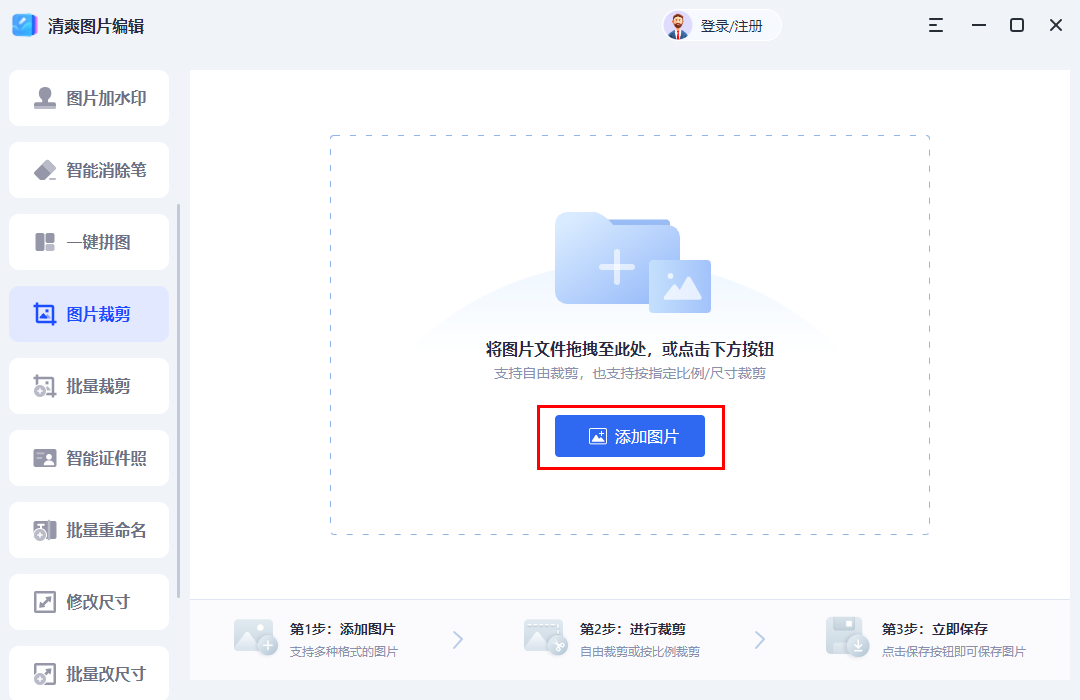Click the 第3步 save step icon
The image size is (1080, 700).
(847, 637)
